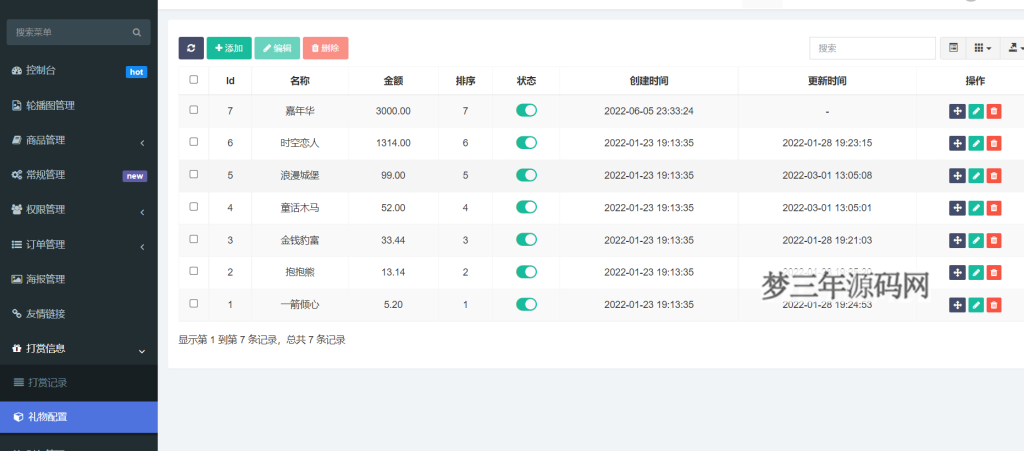Delete the 金钱豹富 row with trash icon
1024x451 pixels.
click(x=993, y=240)
